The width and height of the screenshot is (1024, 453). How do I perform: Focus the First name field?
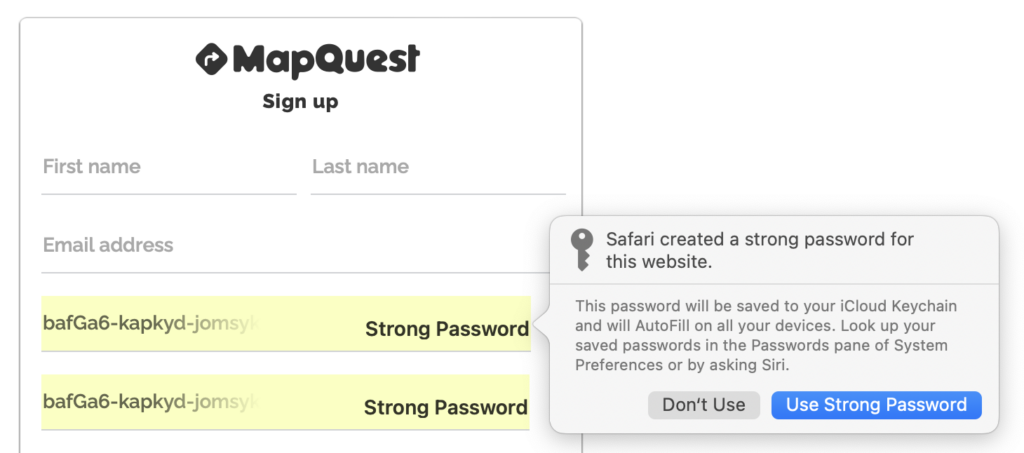tap(168, 167)
